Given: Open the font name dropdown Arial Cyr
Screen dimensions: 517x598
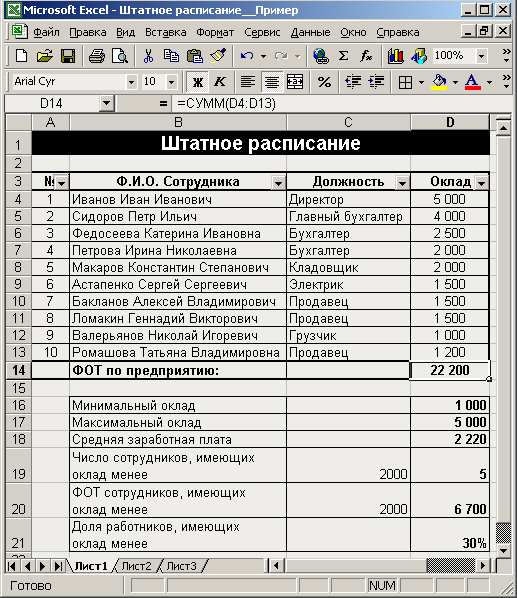Looking at the screenshot, I should [x=131, y=82].
